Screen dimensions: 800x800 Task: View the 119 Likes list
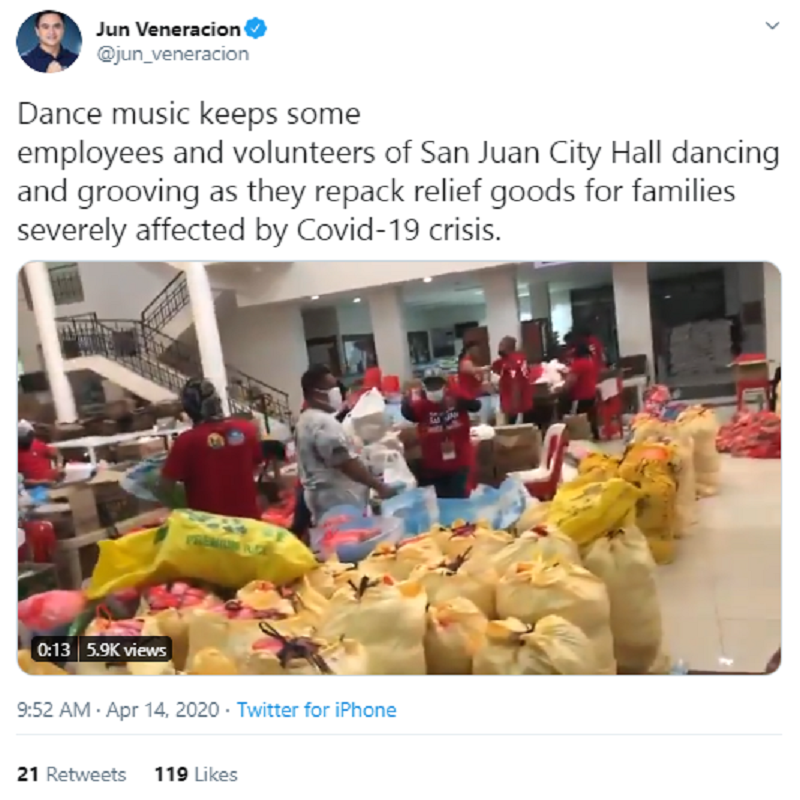tap(196, 774)
